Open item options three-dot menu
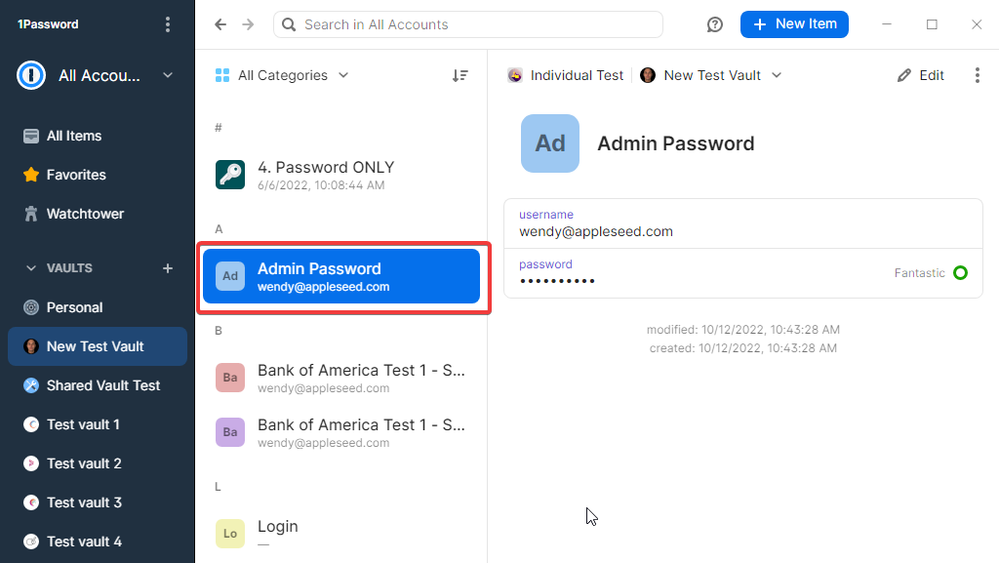Viewport: 999px width, 563px height. click(x=978, y=75)
